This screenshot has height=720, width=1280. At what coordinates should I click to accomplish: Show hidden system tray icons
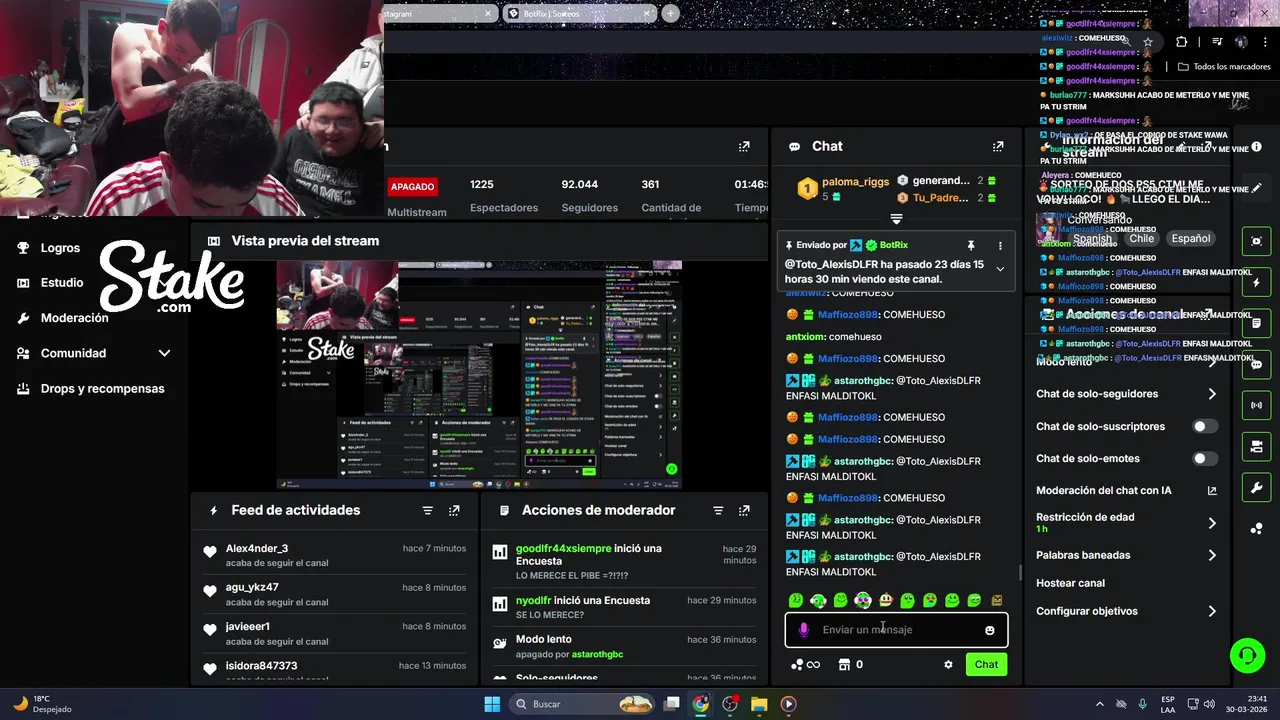click(x=1100, y=704)
